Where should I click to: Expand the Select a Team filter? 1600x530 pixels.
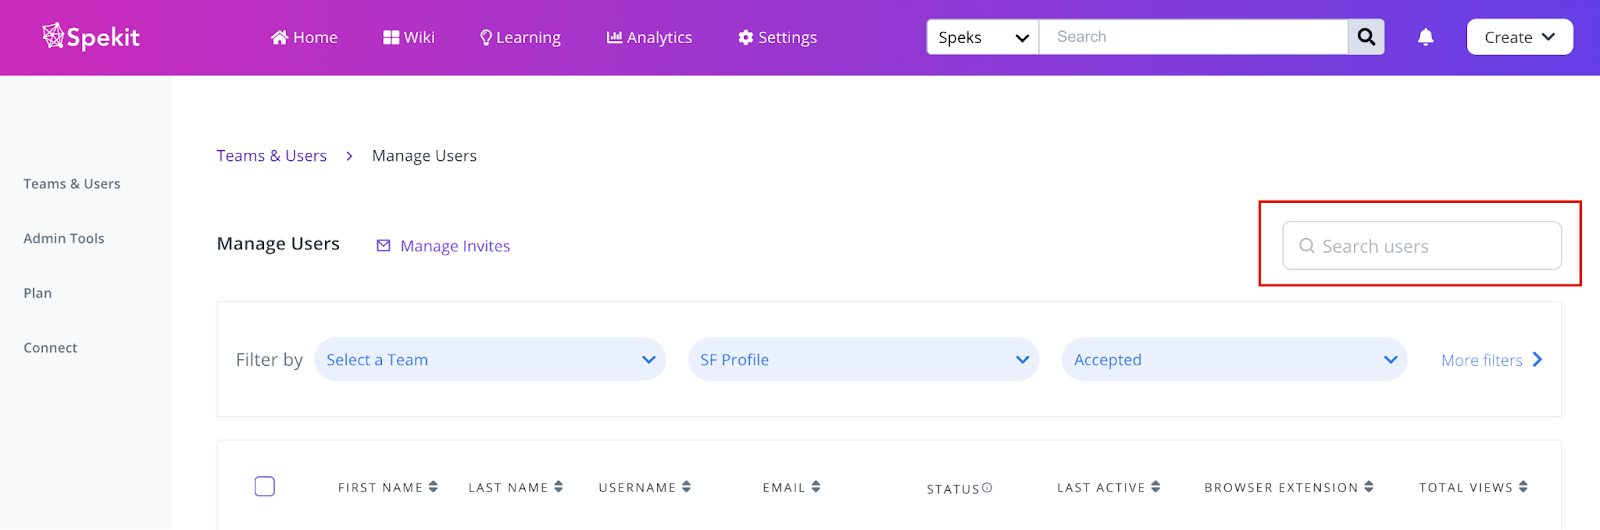pyautogui.click(x=490, y=360)
